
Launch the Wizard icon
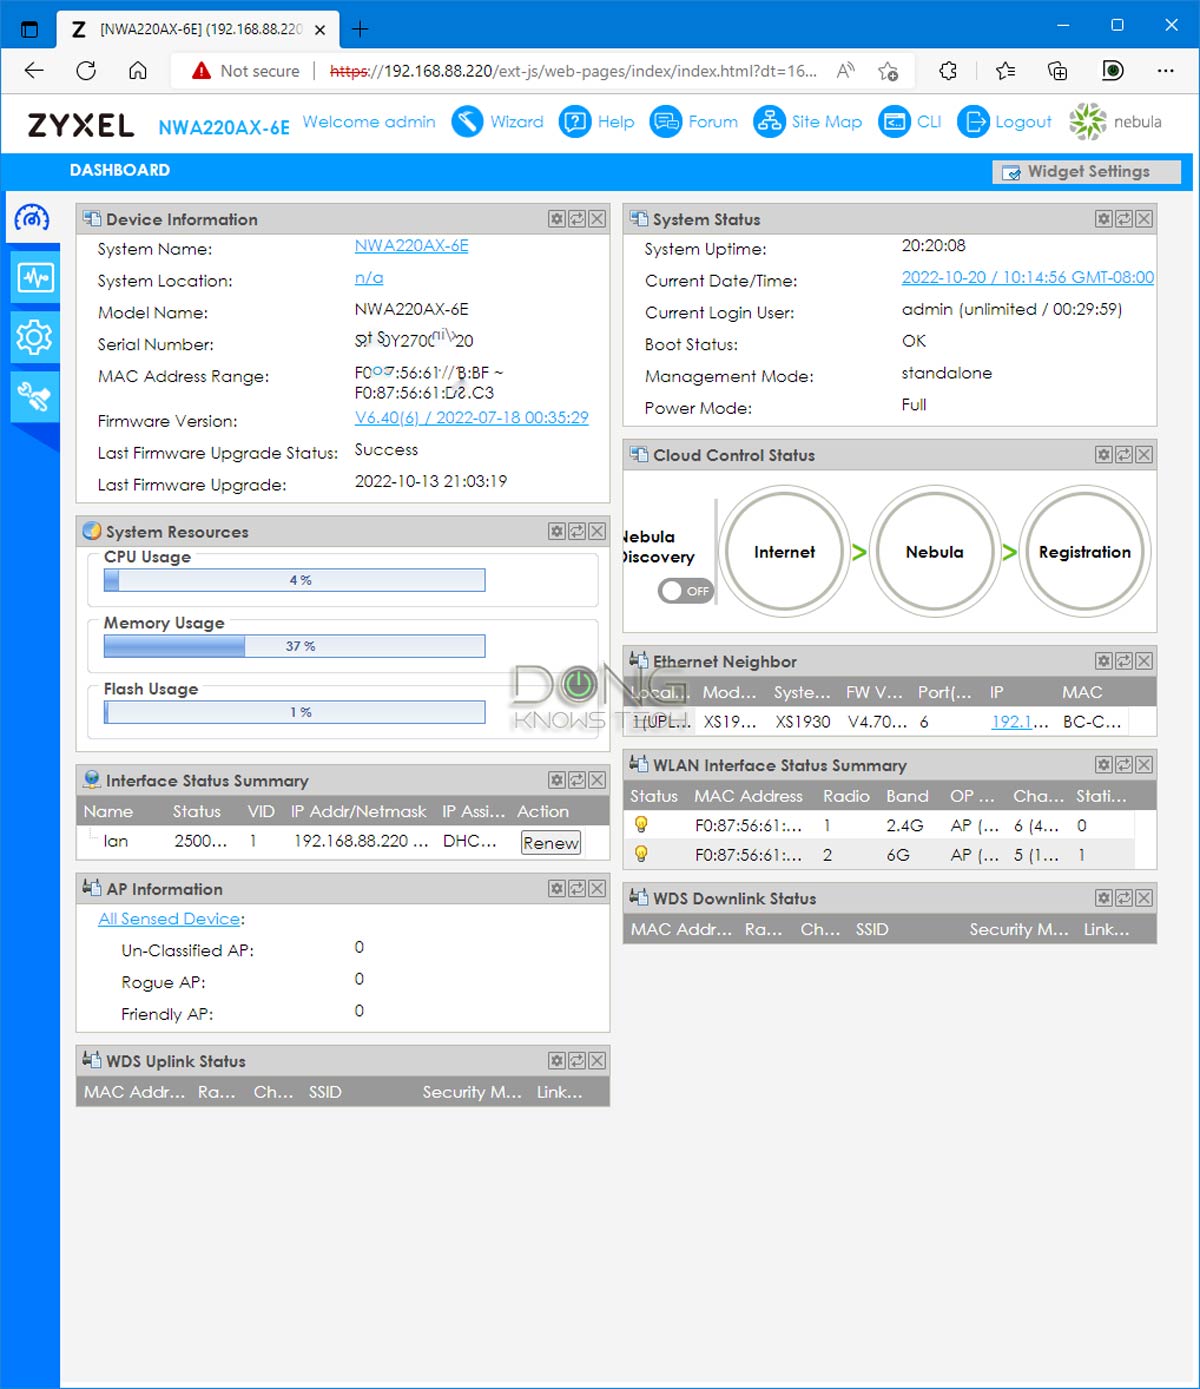[x=467, y=122]
